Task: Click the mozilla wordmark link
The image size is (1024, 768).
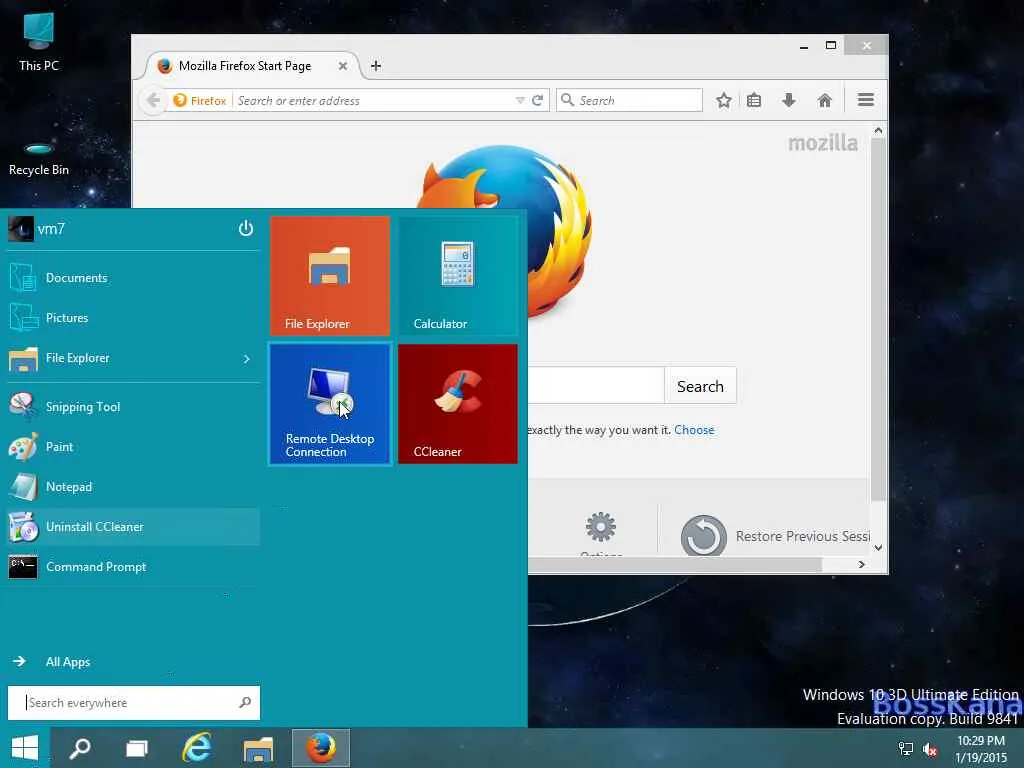Action: [x=823, y=143]
